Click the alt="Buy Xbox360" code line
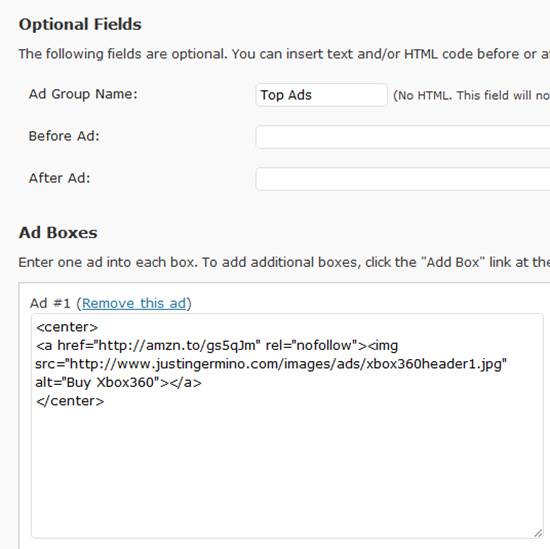Image resolution: width=550 pixels, height=549 pixels. click(119, 382)
